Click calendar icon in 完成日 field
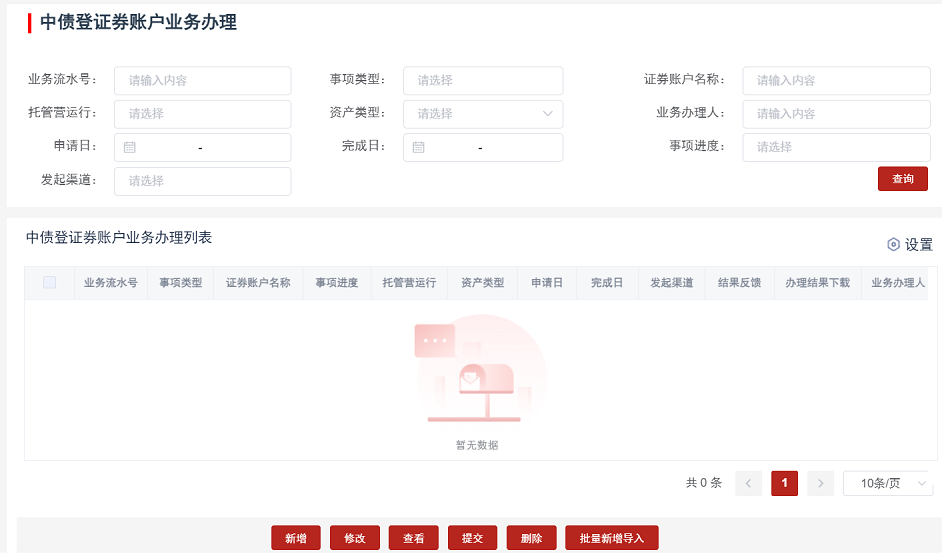 [x=419, y=148]
